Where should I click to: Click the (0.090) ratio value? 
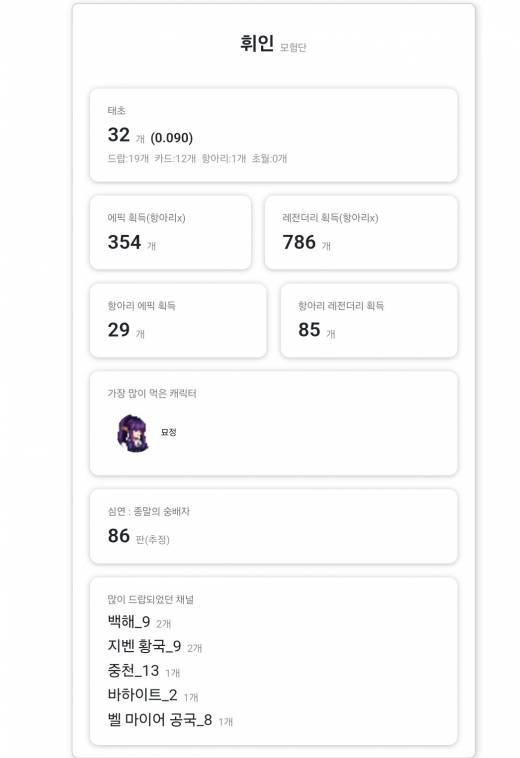(x=172, y=138)
